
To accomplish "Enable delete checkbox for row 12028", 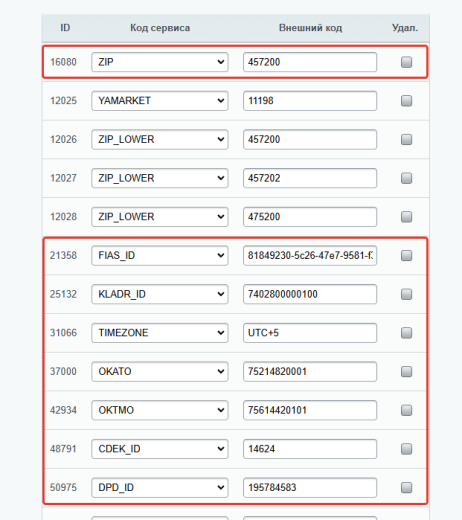I will coord(406,217).
